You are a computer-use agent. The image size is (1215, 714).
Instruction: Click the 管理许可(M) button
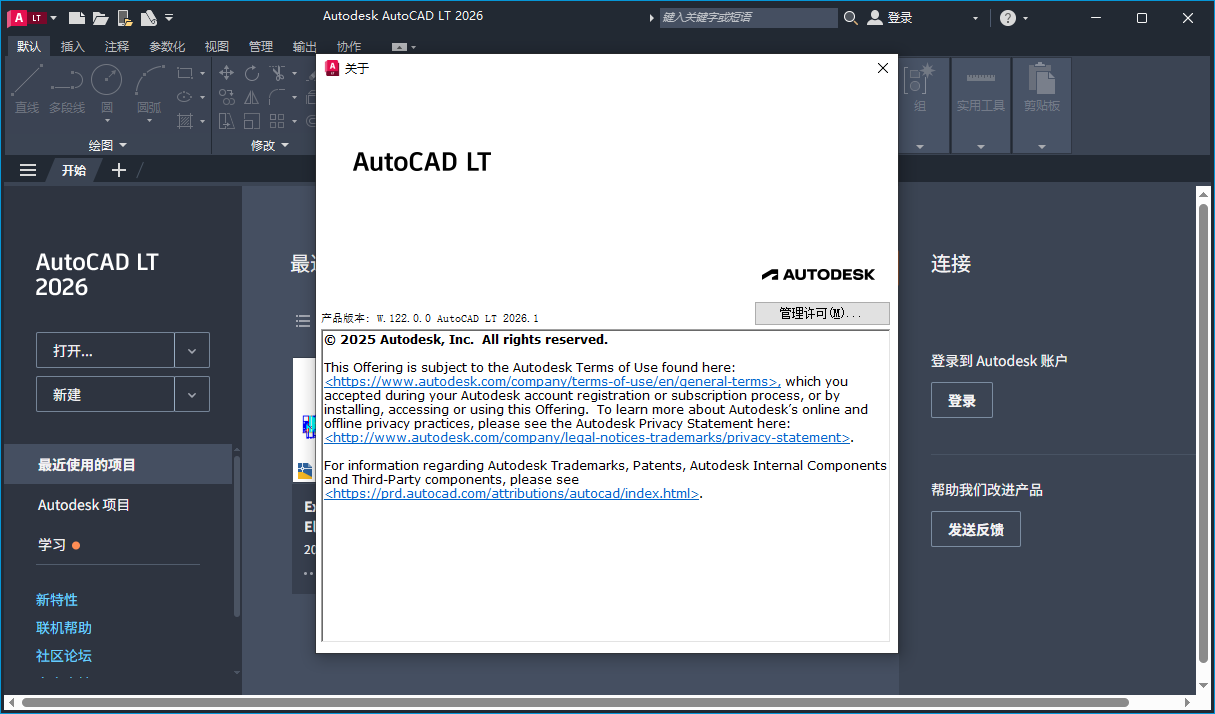(x=821, y=313)
